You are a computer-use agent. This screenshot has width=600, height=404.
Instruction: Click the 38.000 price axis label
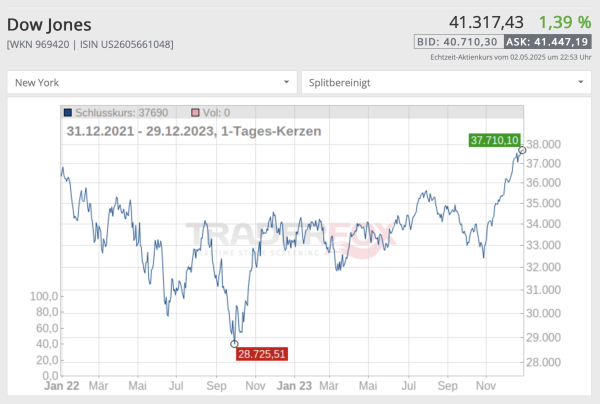[x=543, y=144]
